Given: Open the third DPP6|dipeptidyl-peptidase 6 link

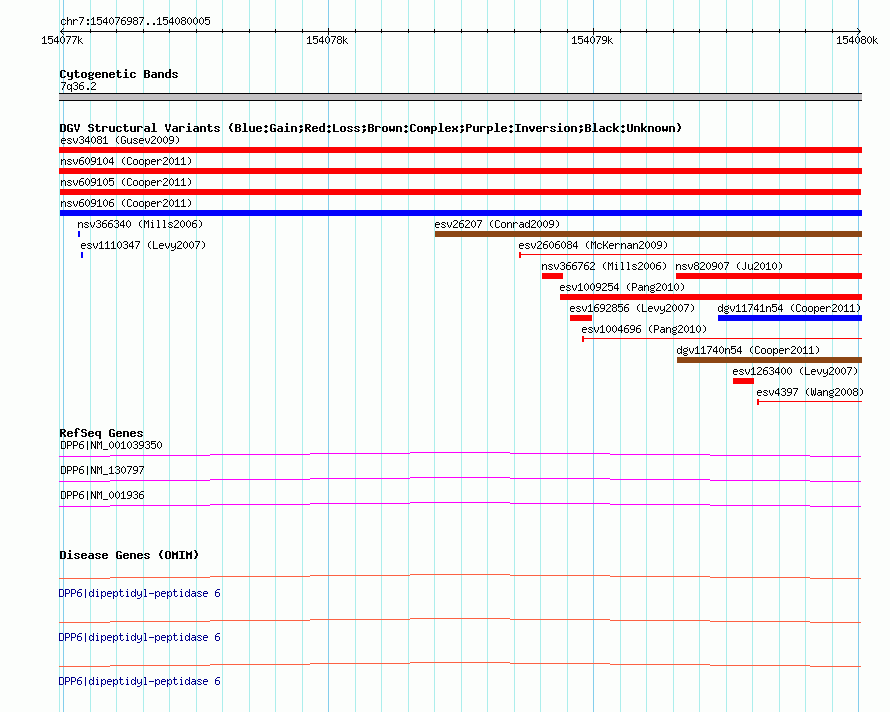Looking at the screenshot, I should tap(140, 681).
